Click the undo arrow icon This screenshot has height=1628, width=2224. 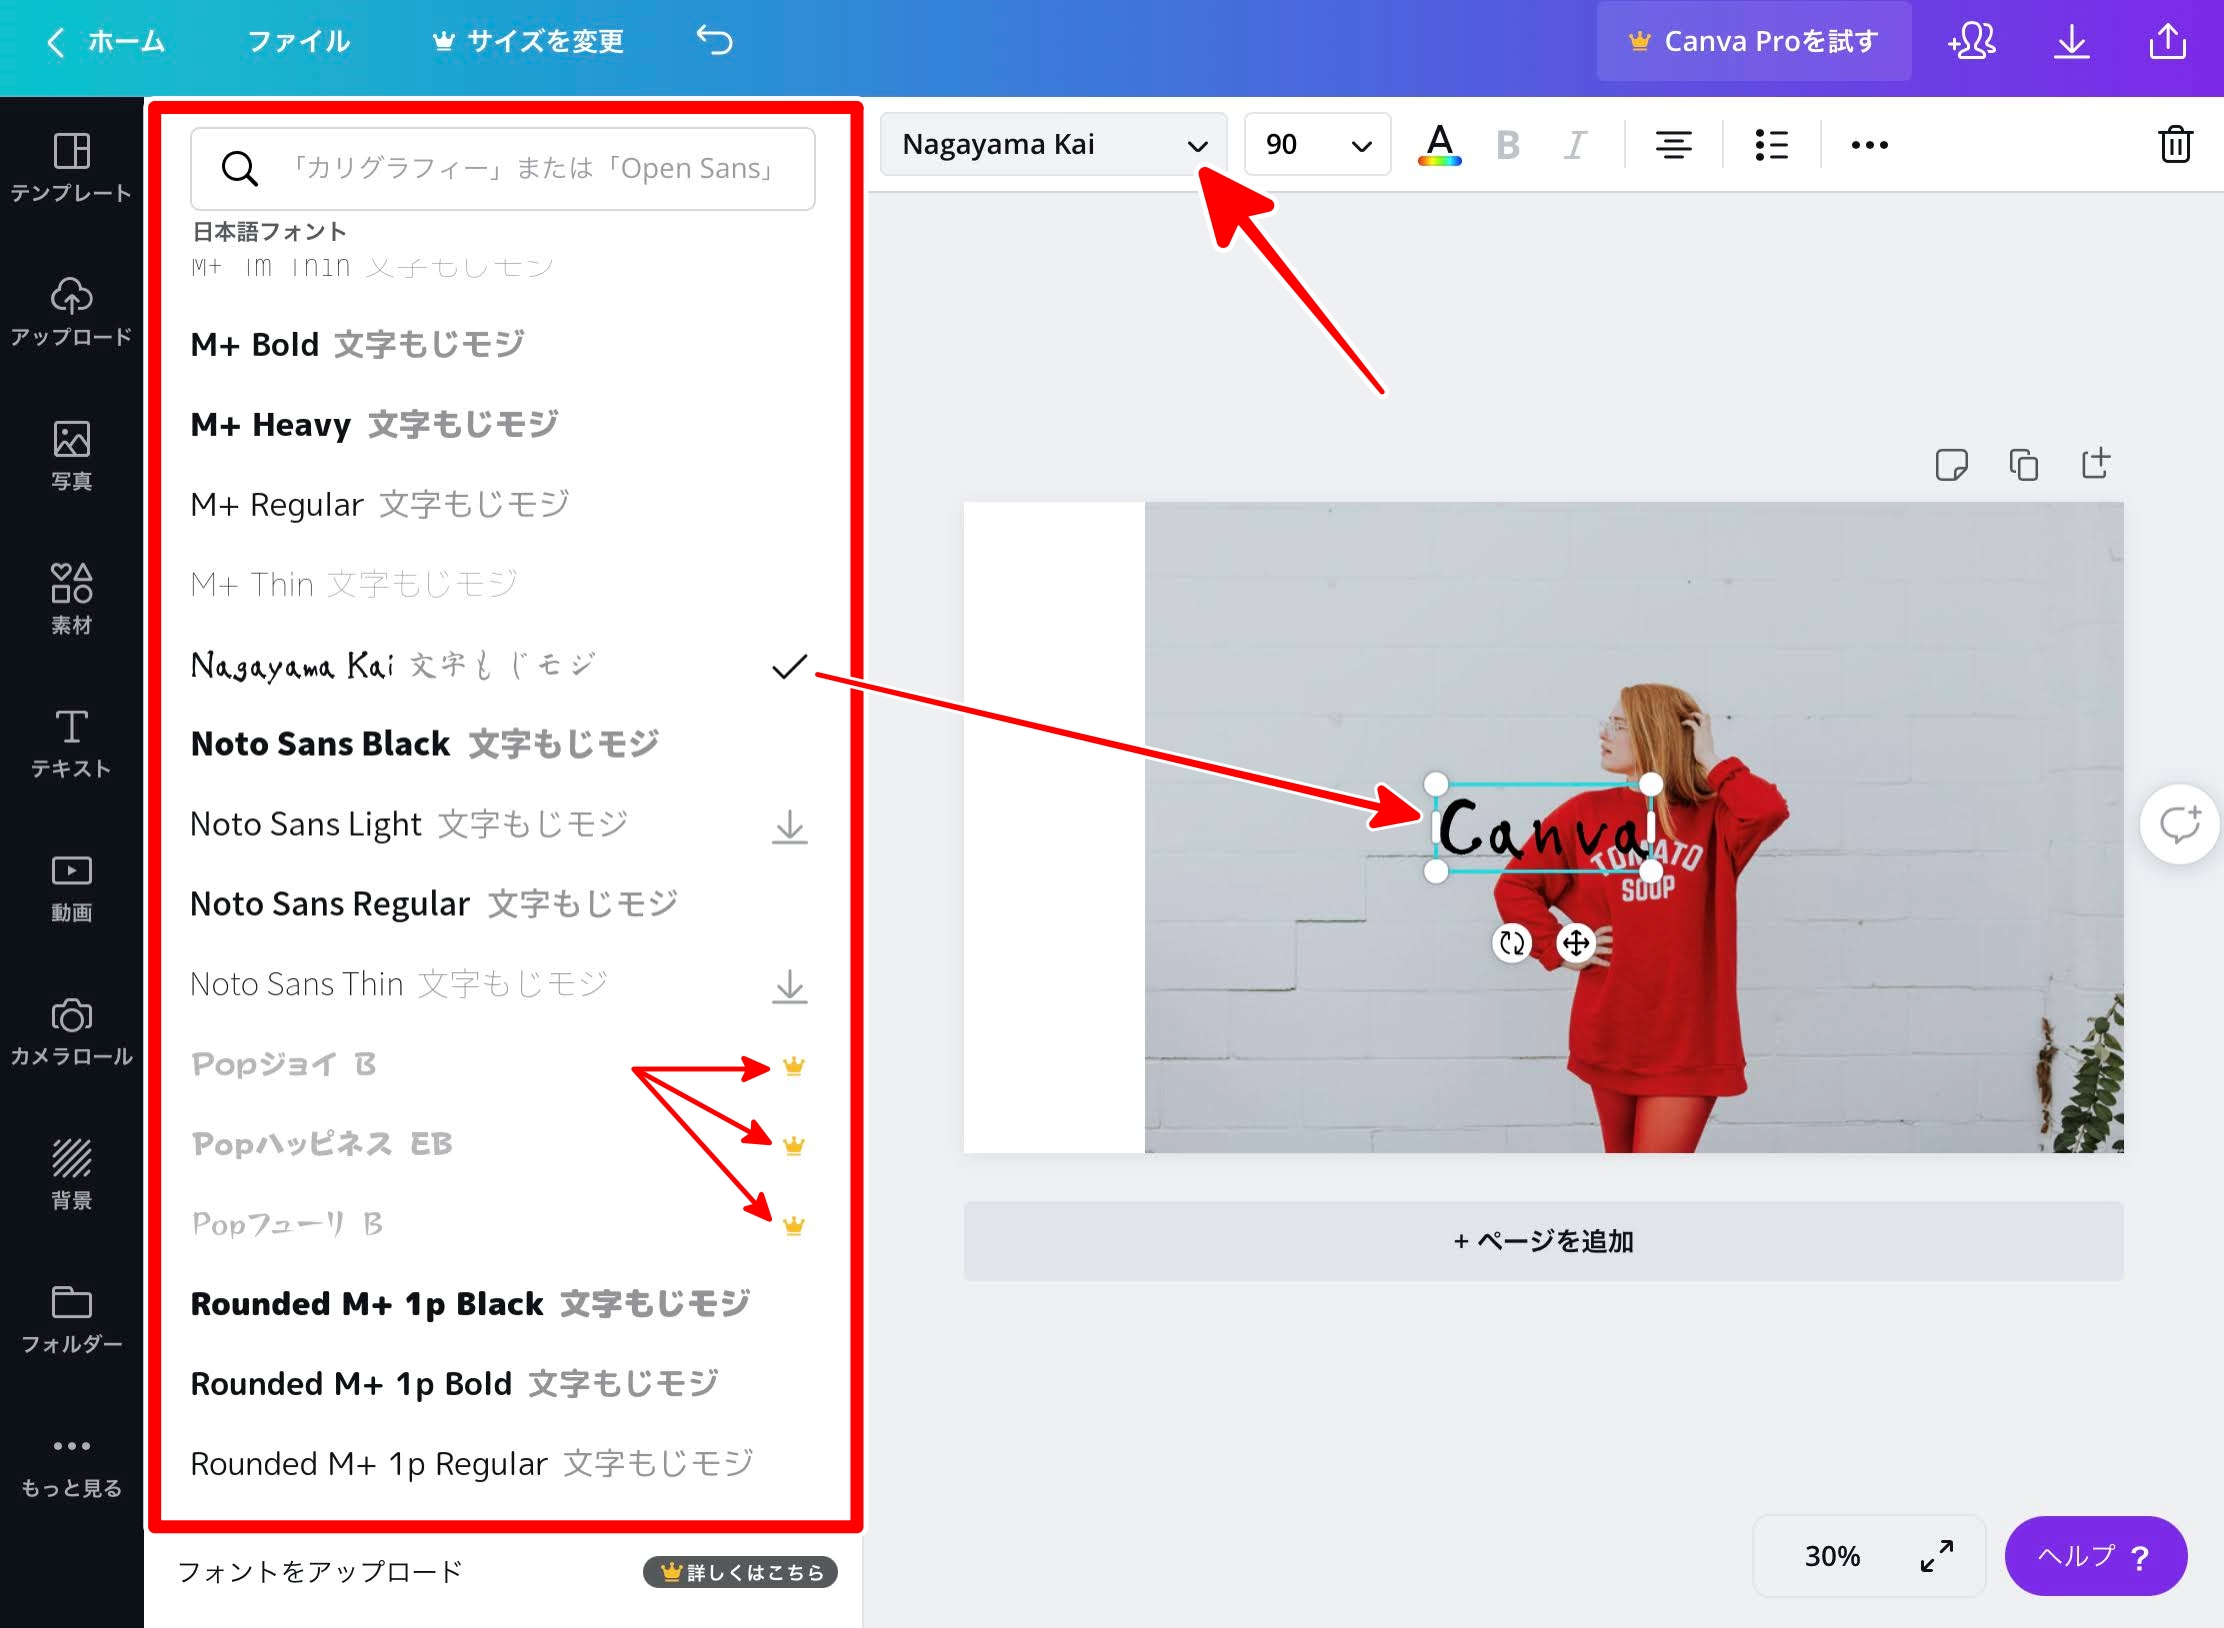tap(714, 40)
